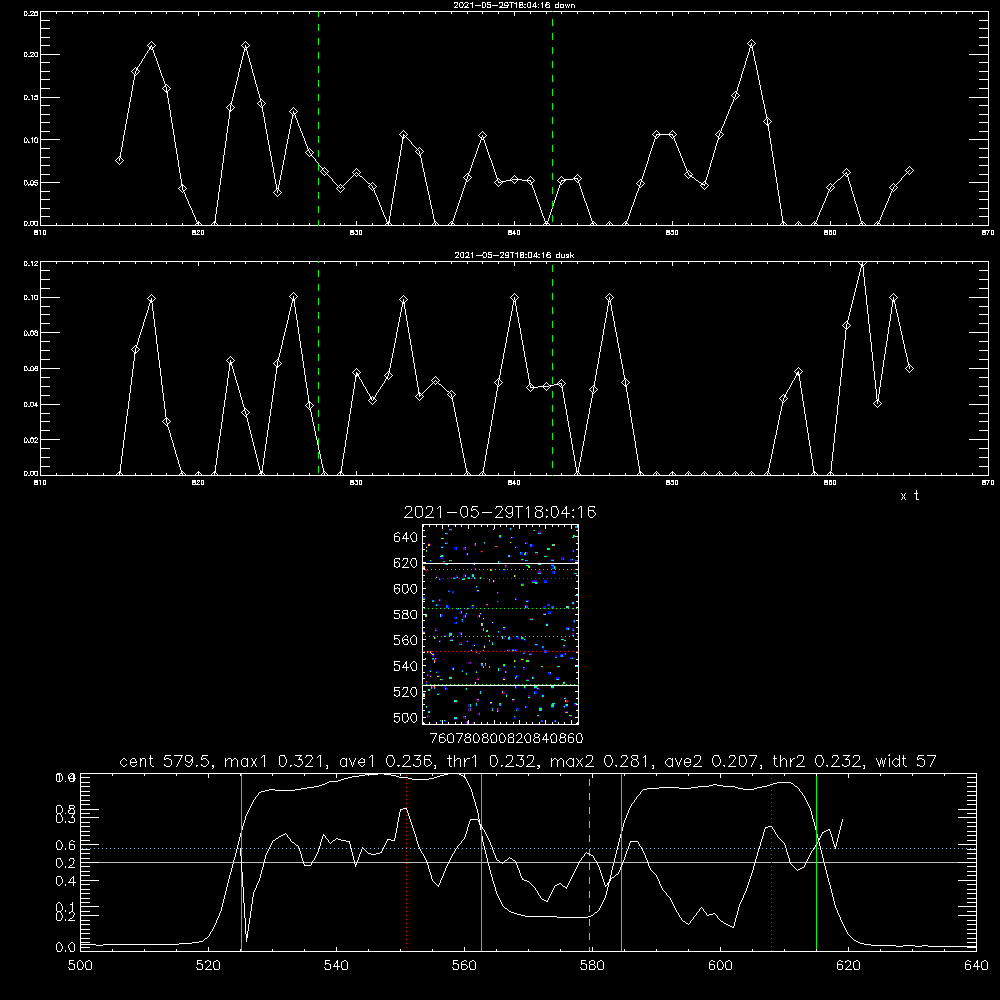Click the scatter image thumbnail in the center
Image resolution: width=1000 pixels, height=1000 pixels.
tap(501, 624)
